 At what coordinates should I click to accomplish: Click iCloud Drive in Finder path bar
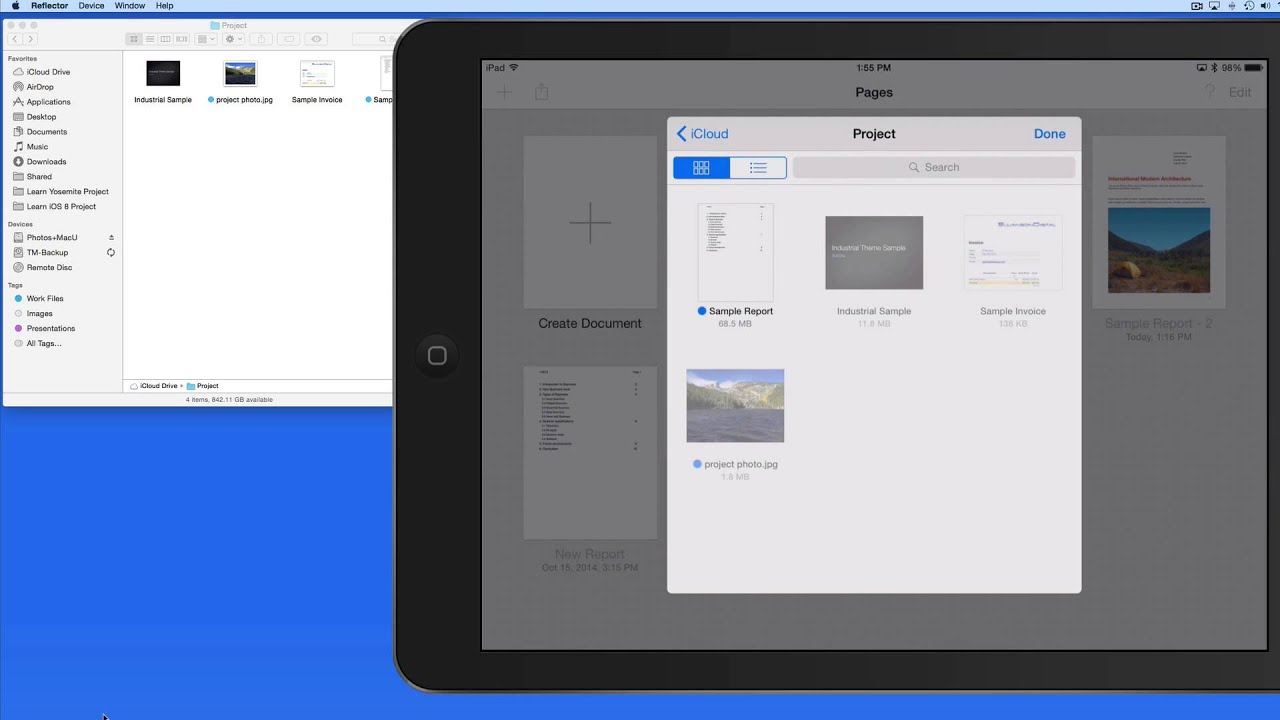[154, 386]
